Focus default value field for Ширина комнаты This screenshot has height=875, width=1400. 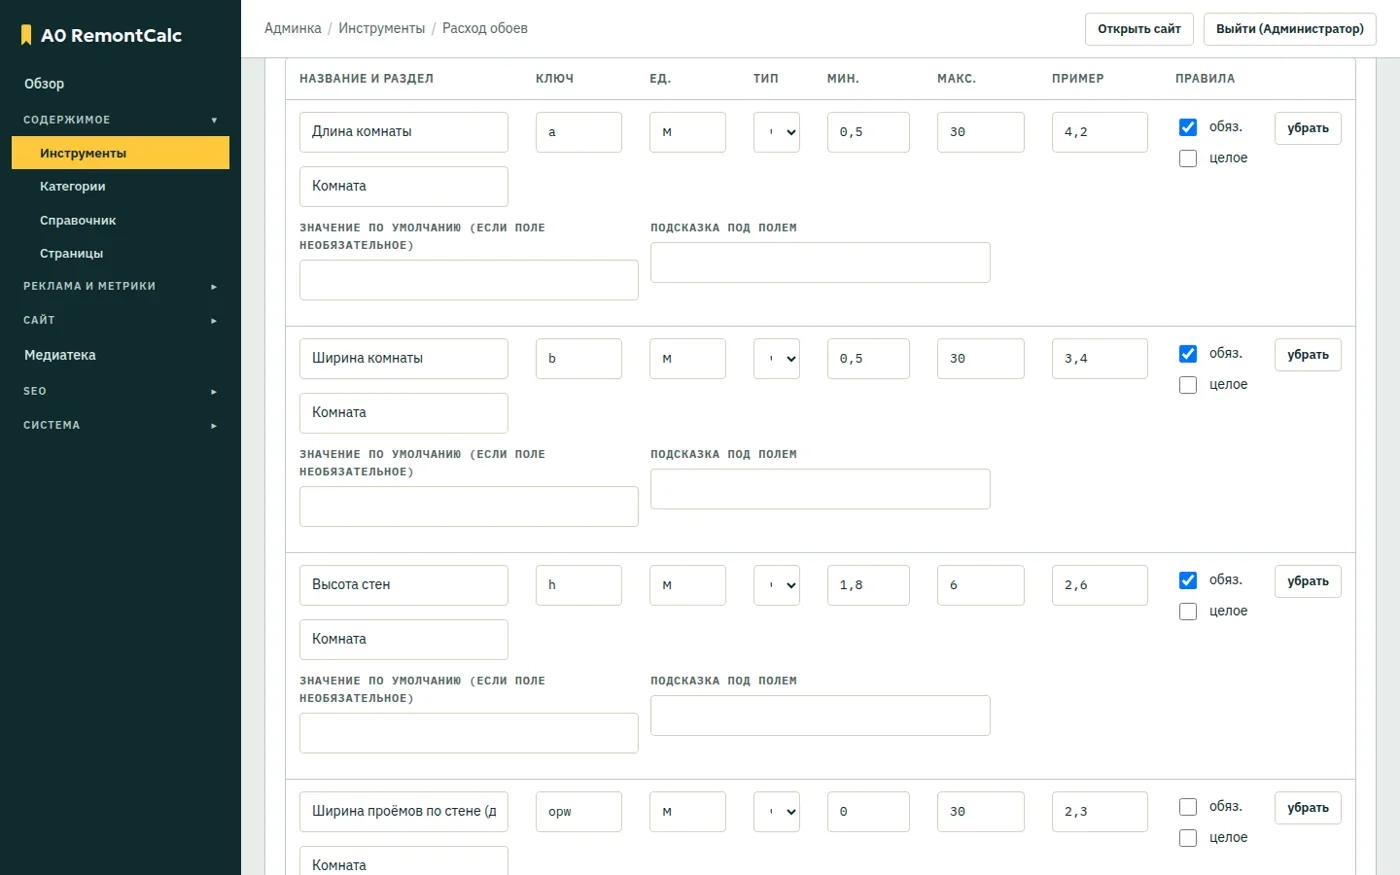(469, 507)
